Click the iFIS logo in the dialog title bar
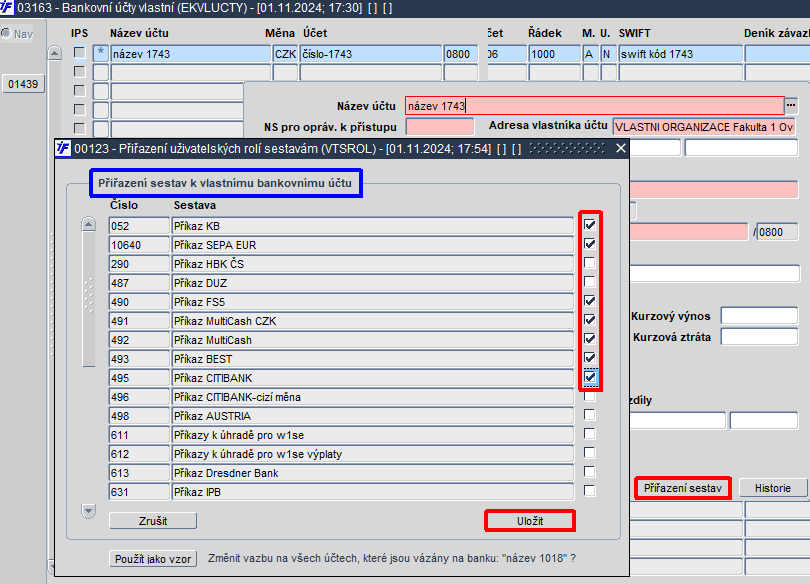This screenshot has width=810, height=584. click(63, 148)
